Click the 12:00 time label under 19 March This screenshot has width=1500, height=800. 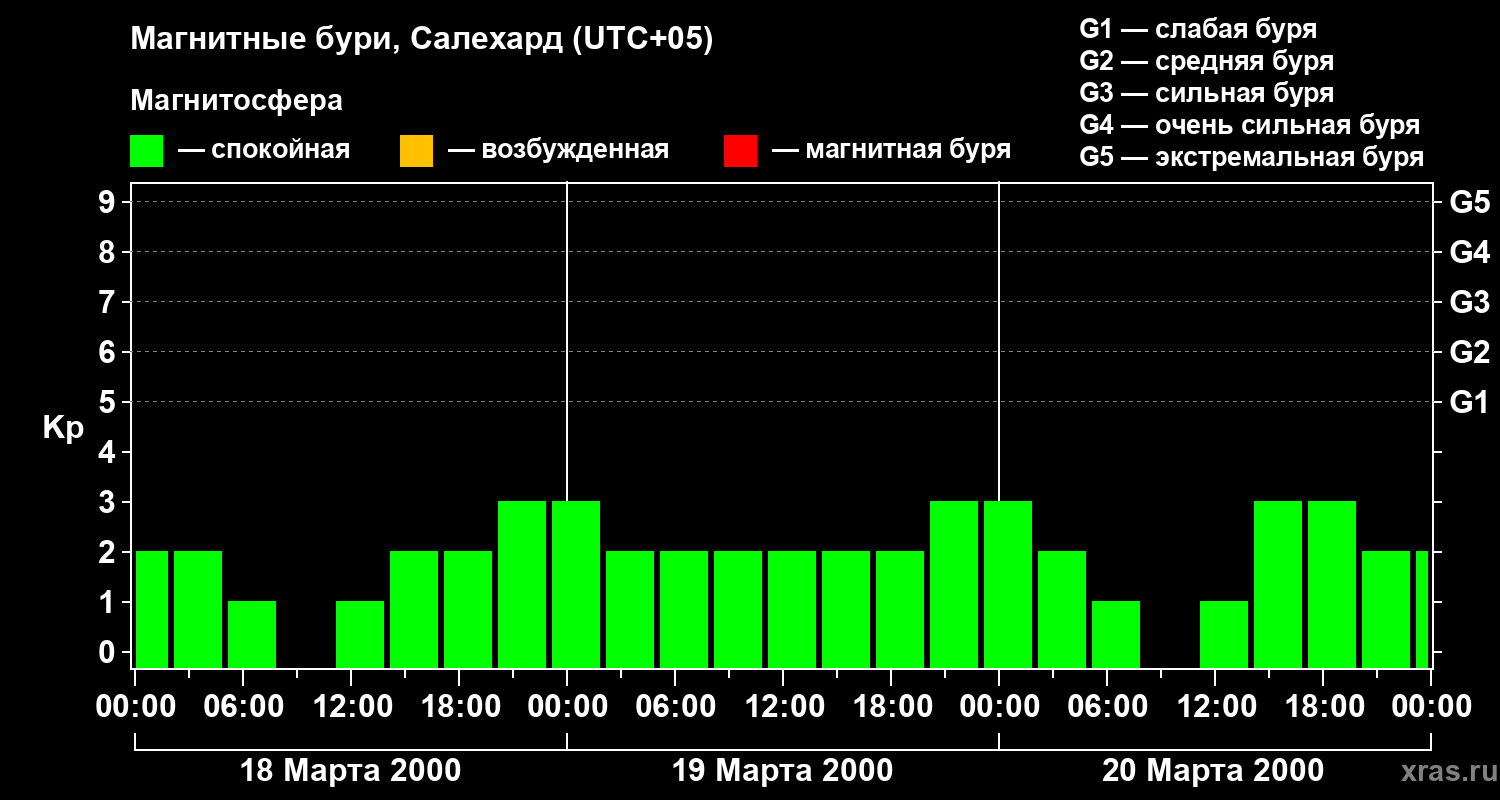click(x=784, y=707)
